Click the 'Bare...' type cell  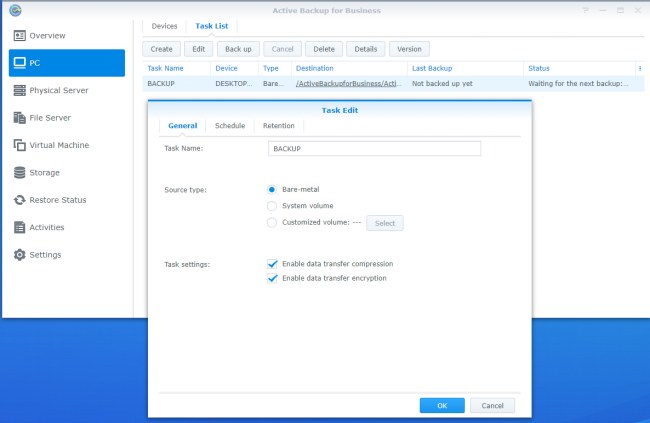(x=273, y=83)
